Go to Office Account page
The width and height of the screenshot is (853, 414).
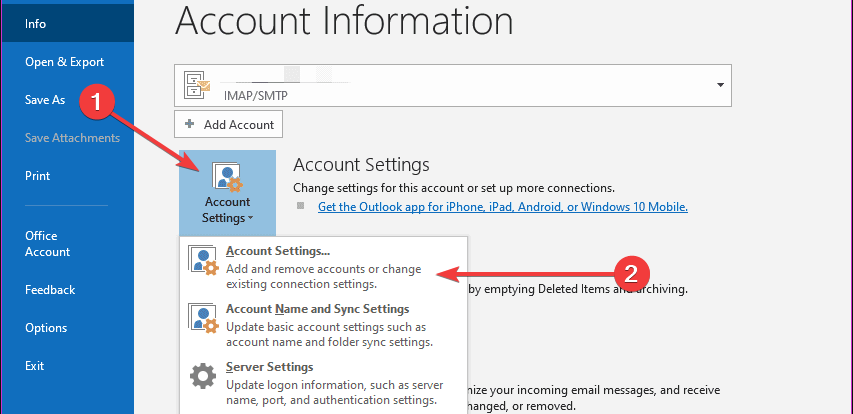tap(47, 244)
